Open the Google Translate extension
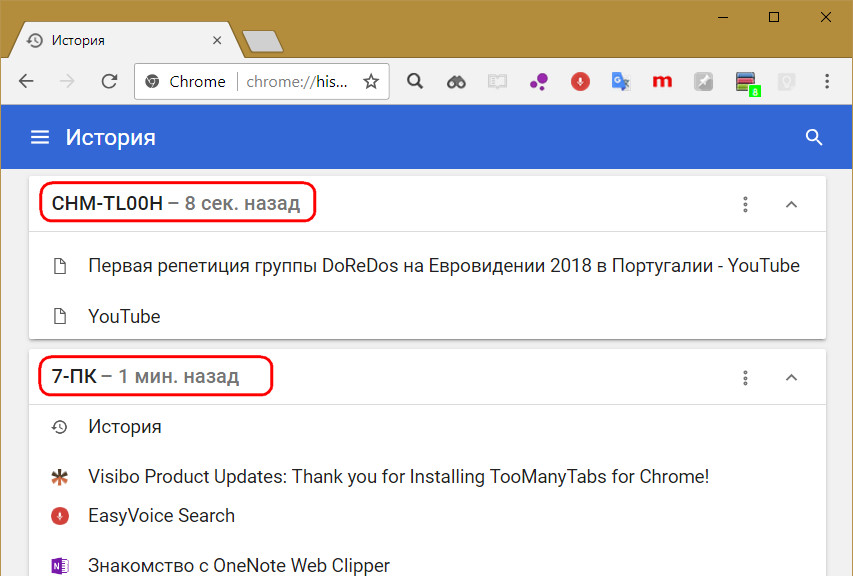 click(621, 82)
